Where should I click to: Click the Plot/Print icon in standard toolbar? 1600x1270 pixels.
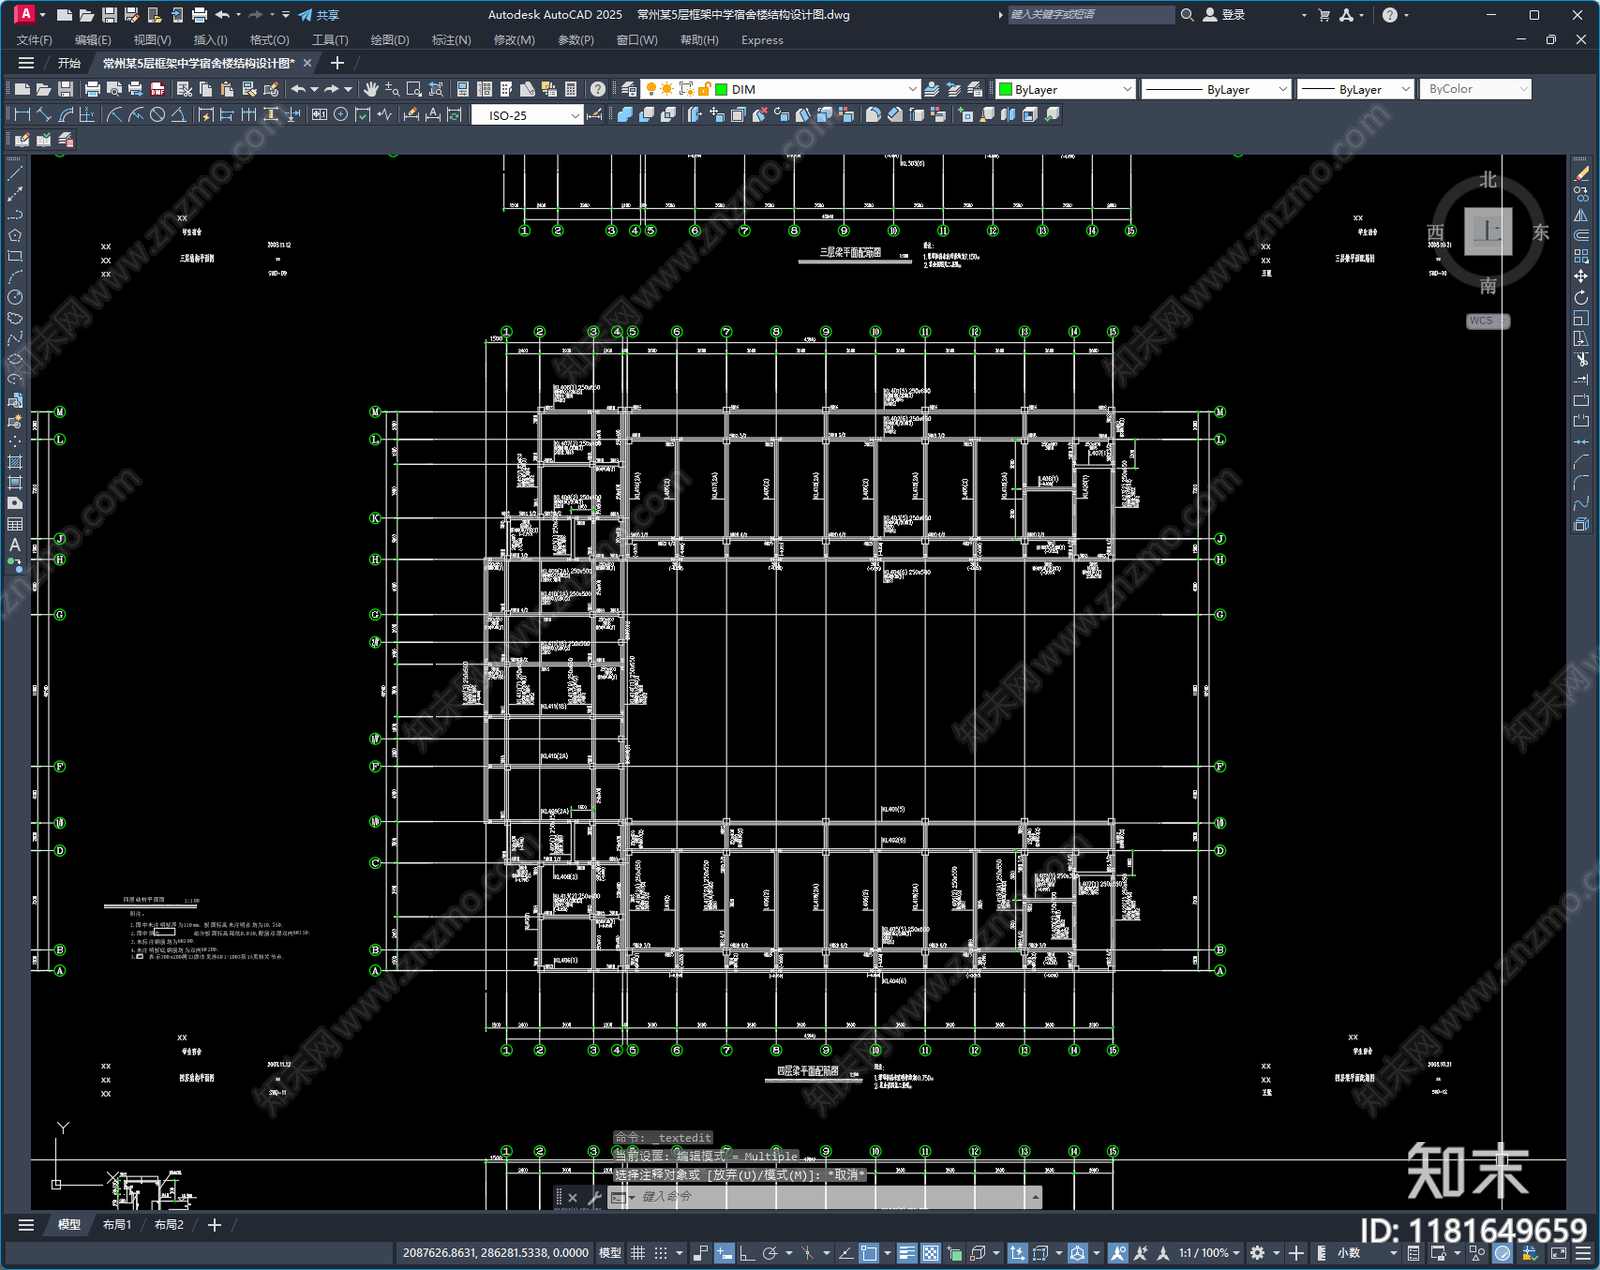pos(92,89)
